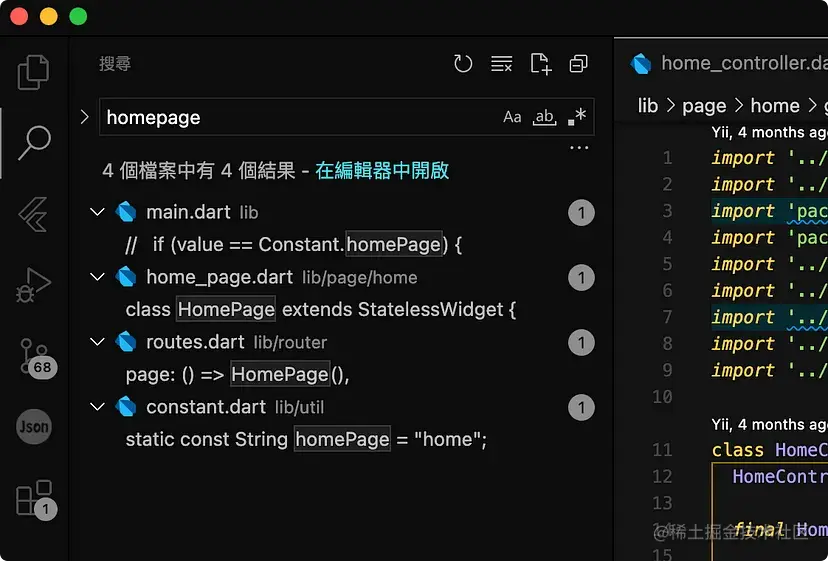Toggle Match Case search option
Screen dimensions: 828x561
click(512, 117)
